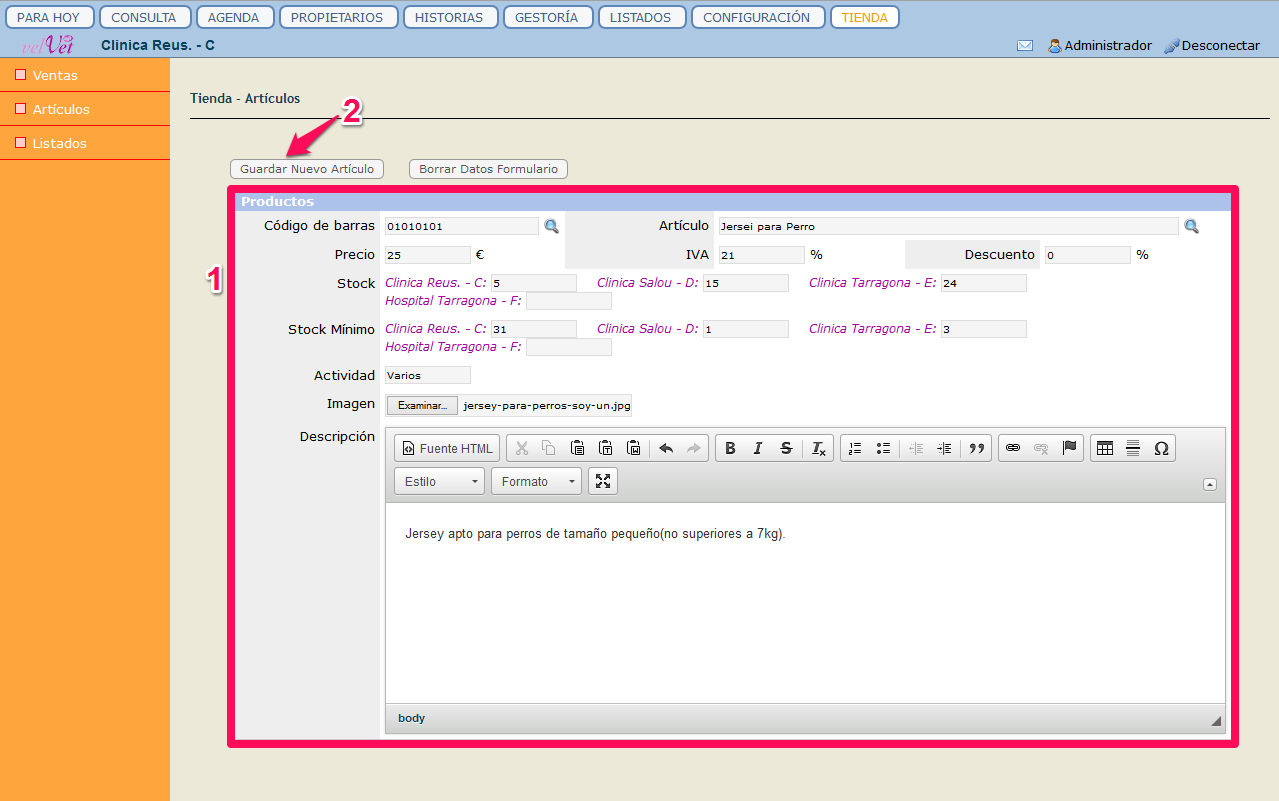Viewport: 1279px width, 801px height.
Task: Click Borrar Datos Formulario button
Action: (488, 169)
